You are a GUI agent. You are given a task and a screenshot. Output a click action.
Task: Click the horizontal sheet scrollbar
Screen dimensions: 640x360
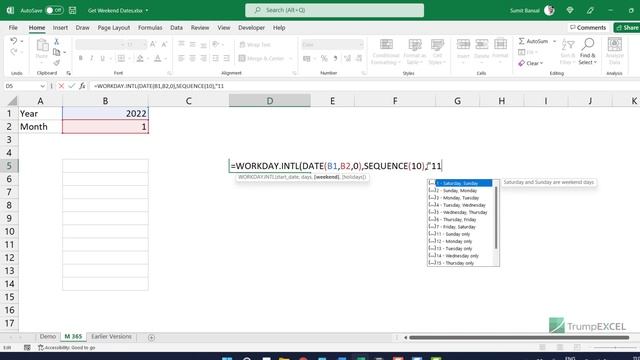click(519, 338)
